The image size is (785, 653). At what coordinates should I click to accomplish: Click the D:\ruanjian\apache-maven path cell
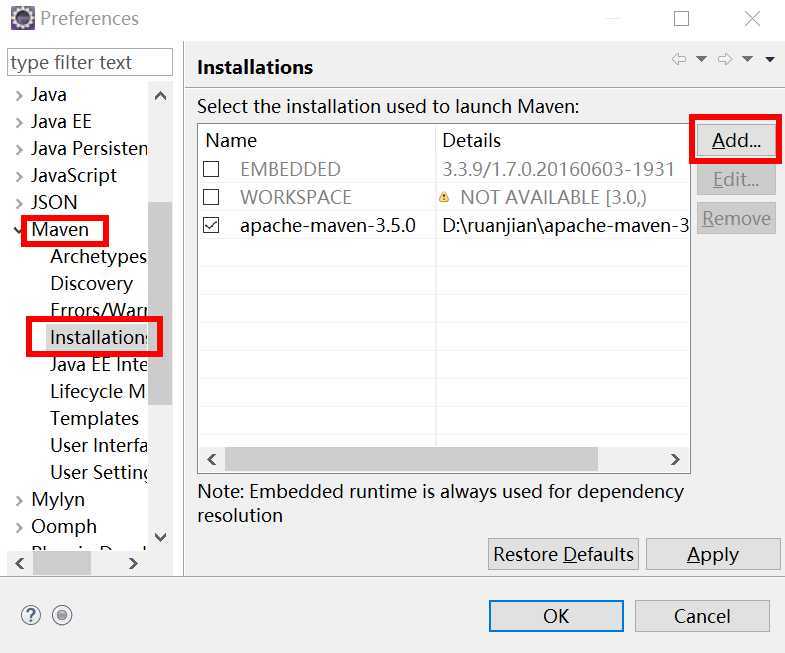point(565,225)
